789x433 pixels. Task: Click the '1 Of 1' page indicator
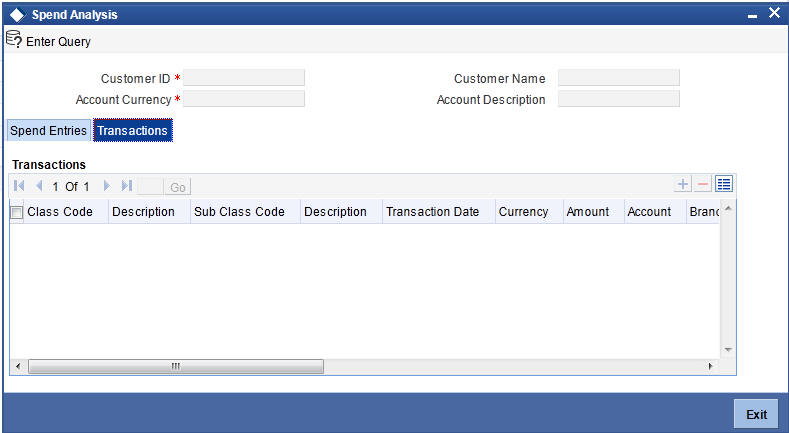point(71,187)
